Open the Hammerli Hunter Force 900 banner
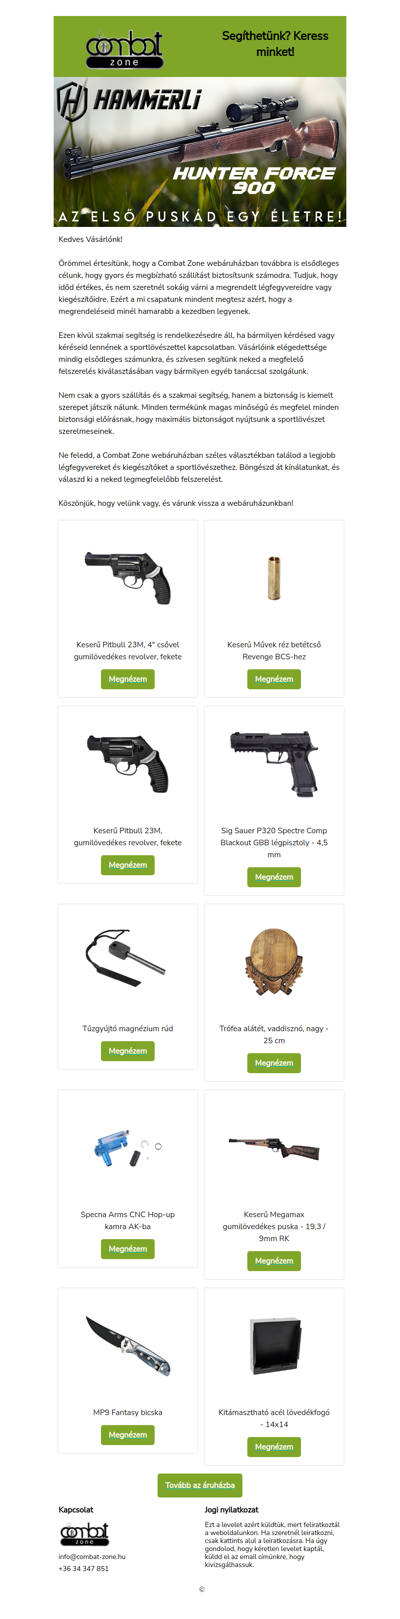 pos(200,152)
